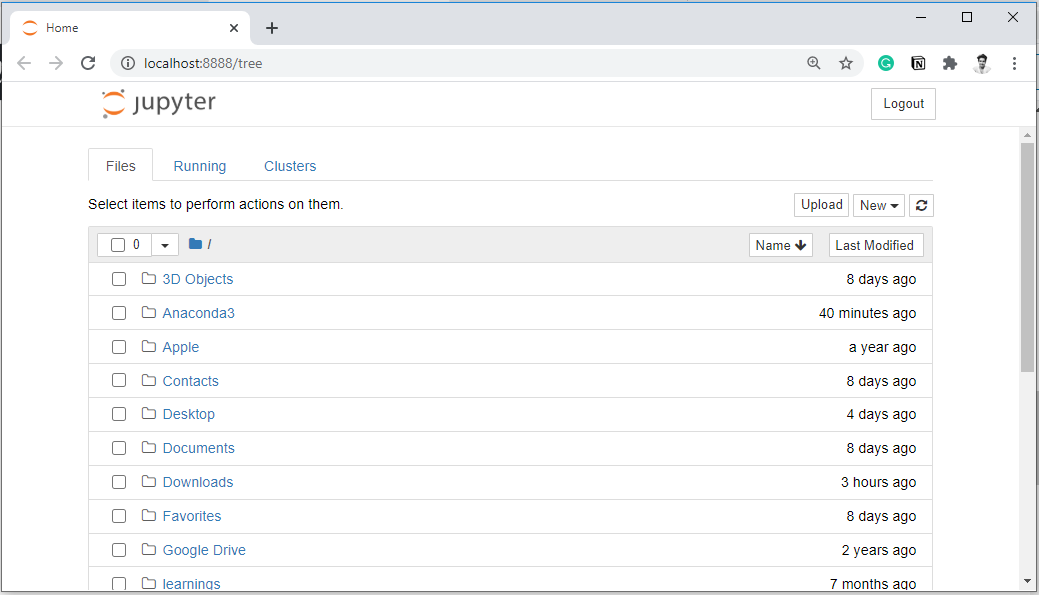This screenshot has width=1039, height=595.
Task: Open the Documents folder link
Action: 198,448
